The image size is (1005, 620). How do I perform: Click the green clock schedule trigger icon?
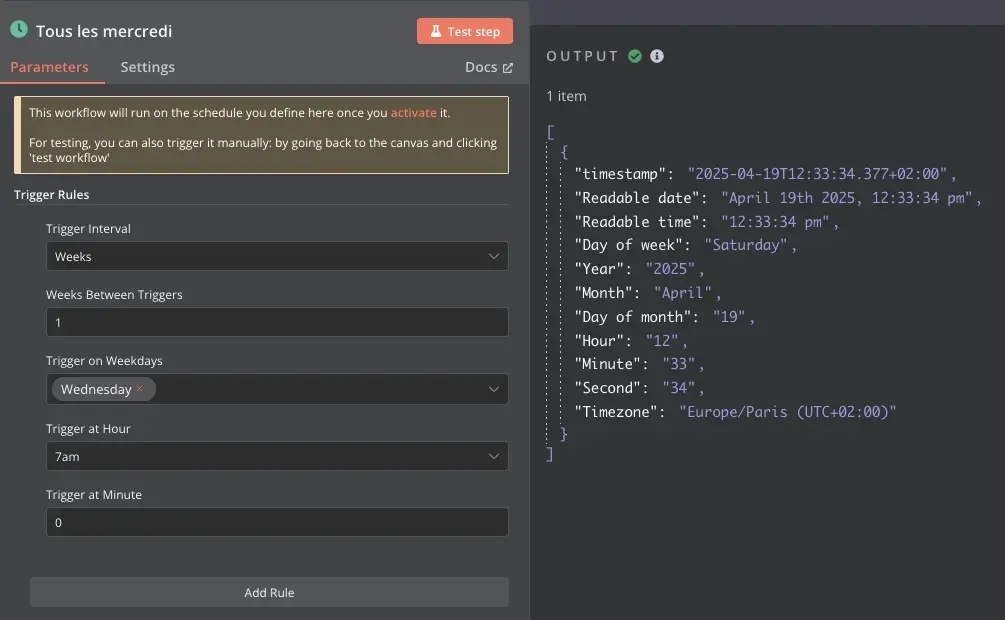(x=19, y=29)
